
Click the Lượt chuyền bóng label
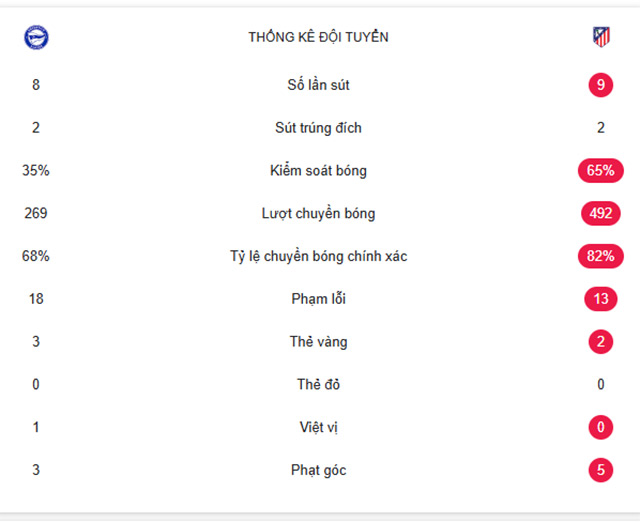pos(318,213)
